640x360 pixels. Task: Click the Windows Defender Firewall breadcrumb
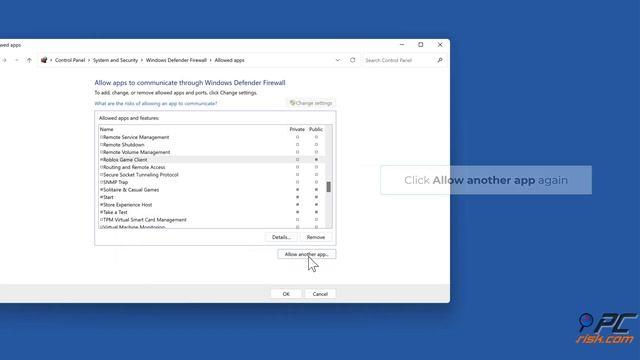[176, 60]
